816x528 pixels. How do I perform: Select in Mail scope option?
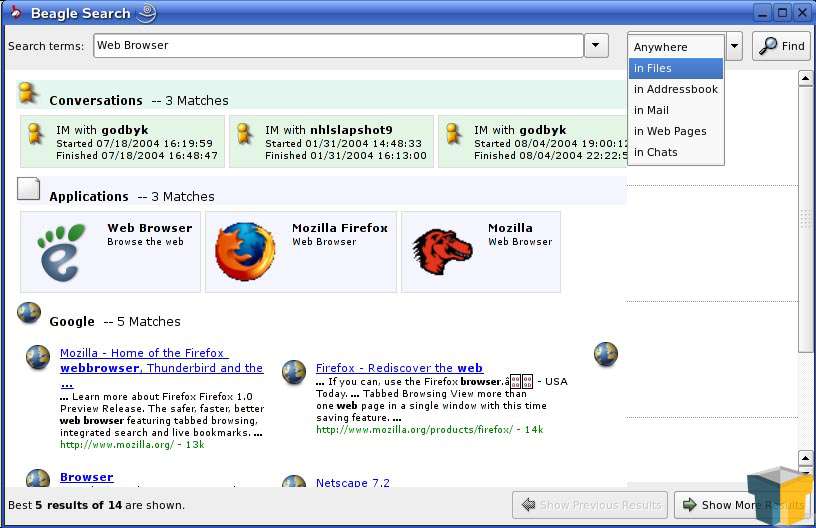coord(675,110)
